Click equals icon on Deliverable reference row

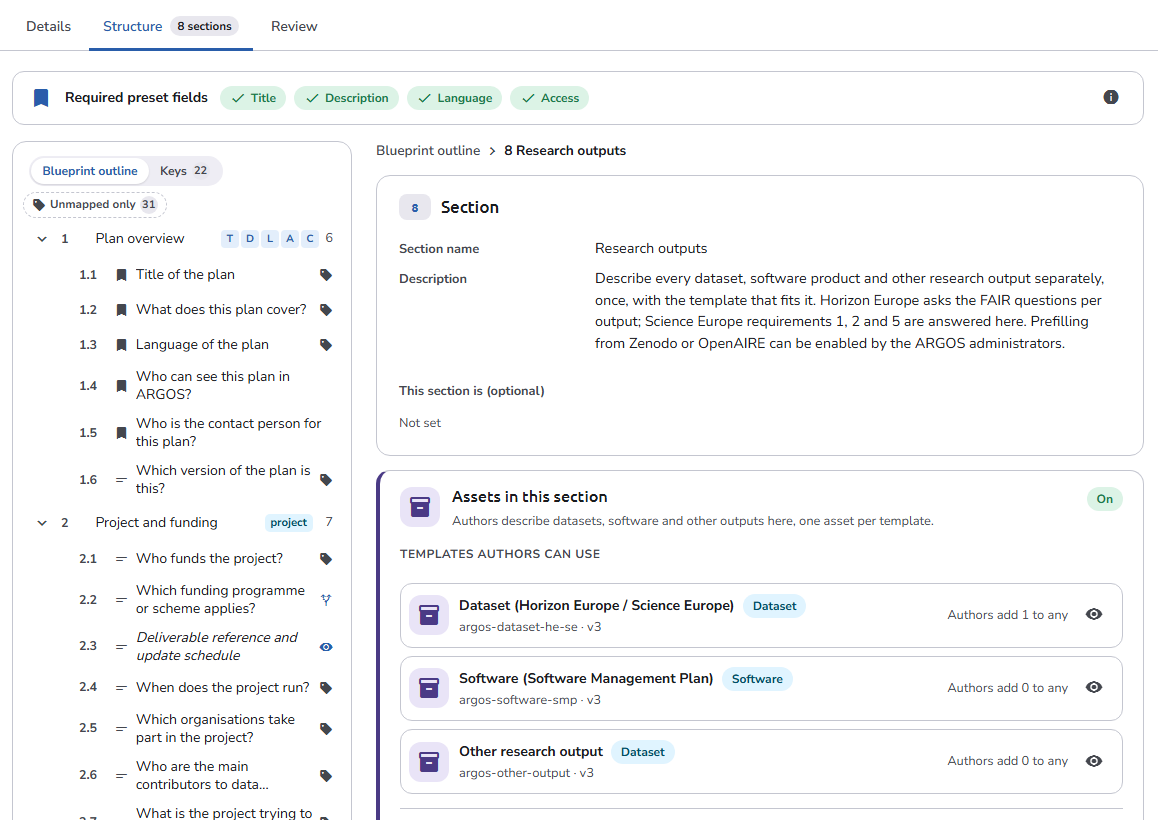(x=121, y=646)
